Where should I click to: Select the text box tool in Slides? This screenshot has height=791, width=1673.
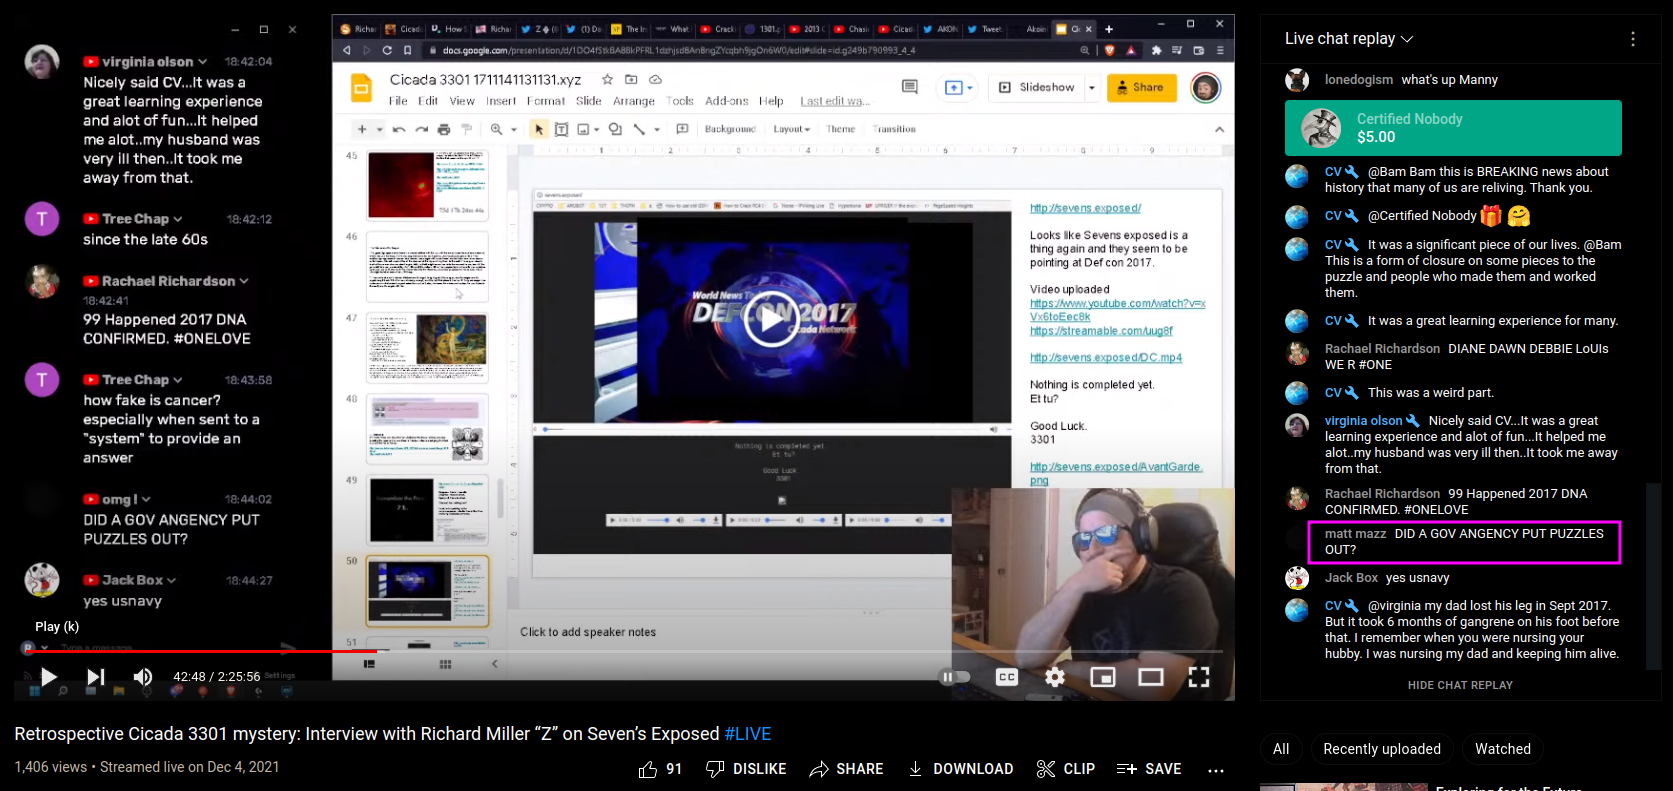pyautogui.click(x=562, y=129)
